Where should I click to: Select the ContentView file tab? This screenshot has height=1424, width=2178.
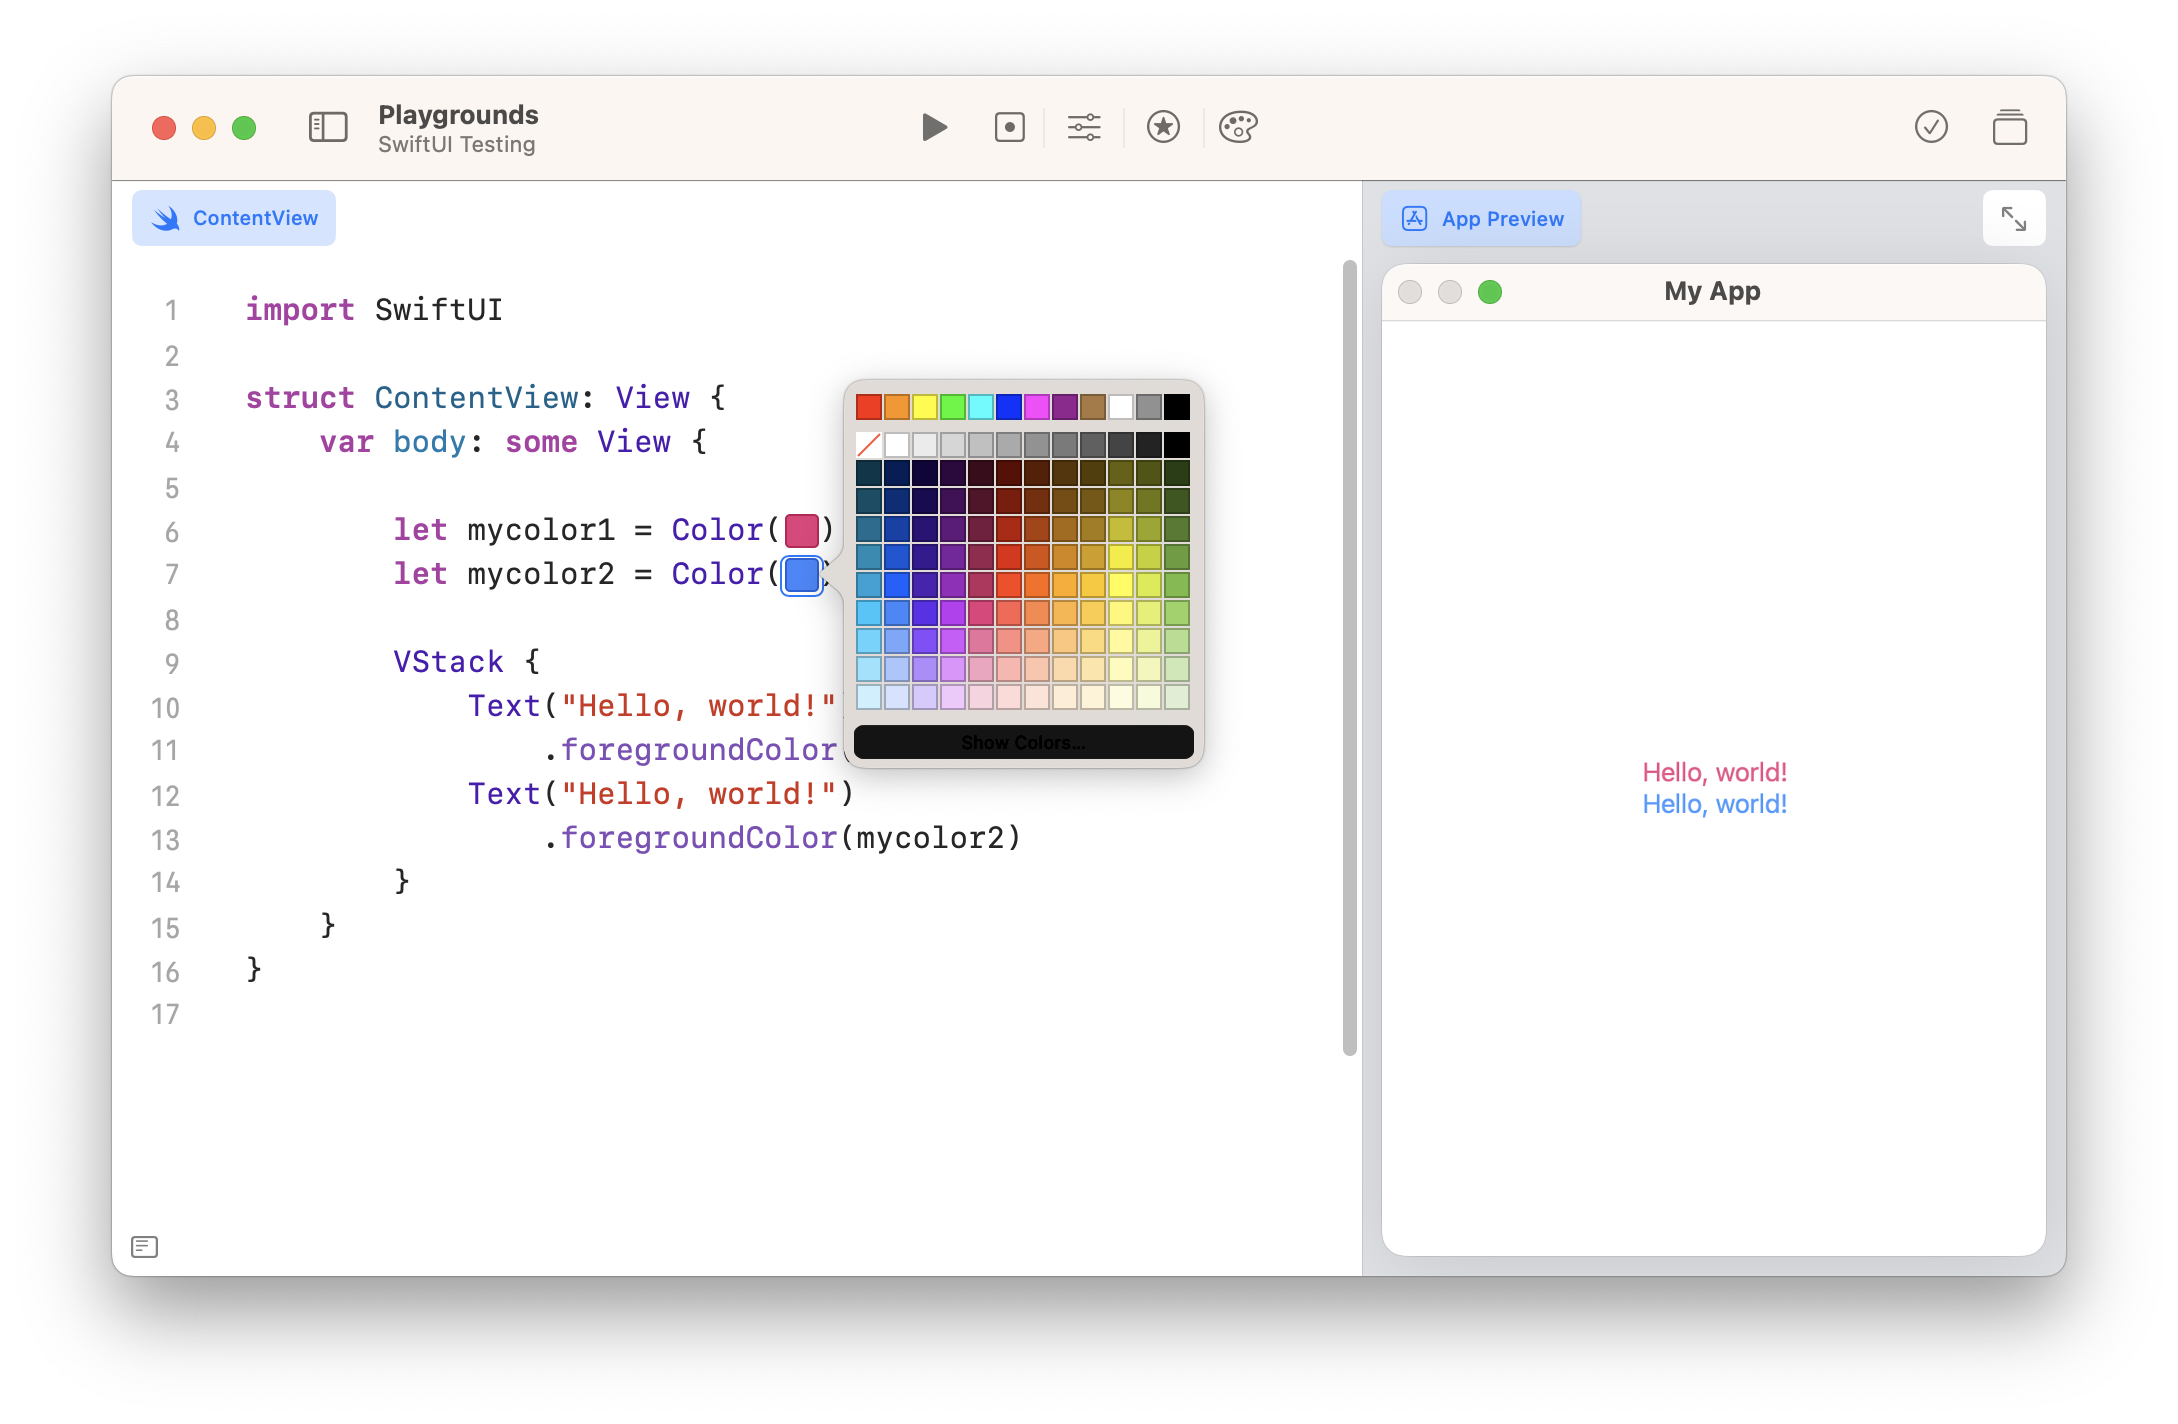pos(234,218)
